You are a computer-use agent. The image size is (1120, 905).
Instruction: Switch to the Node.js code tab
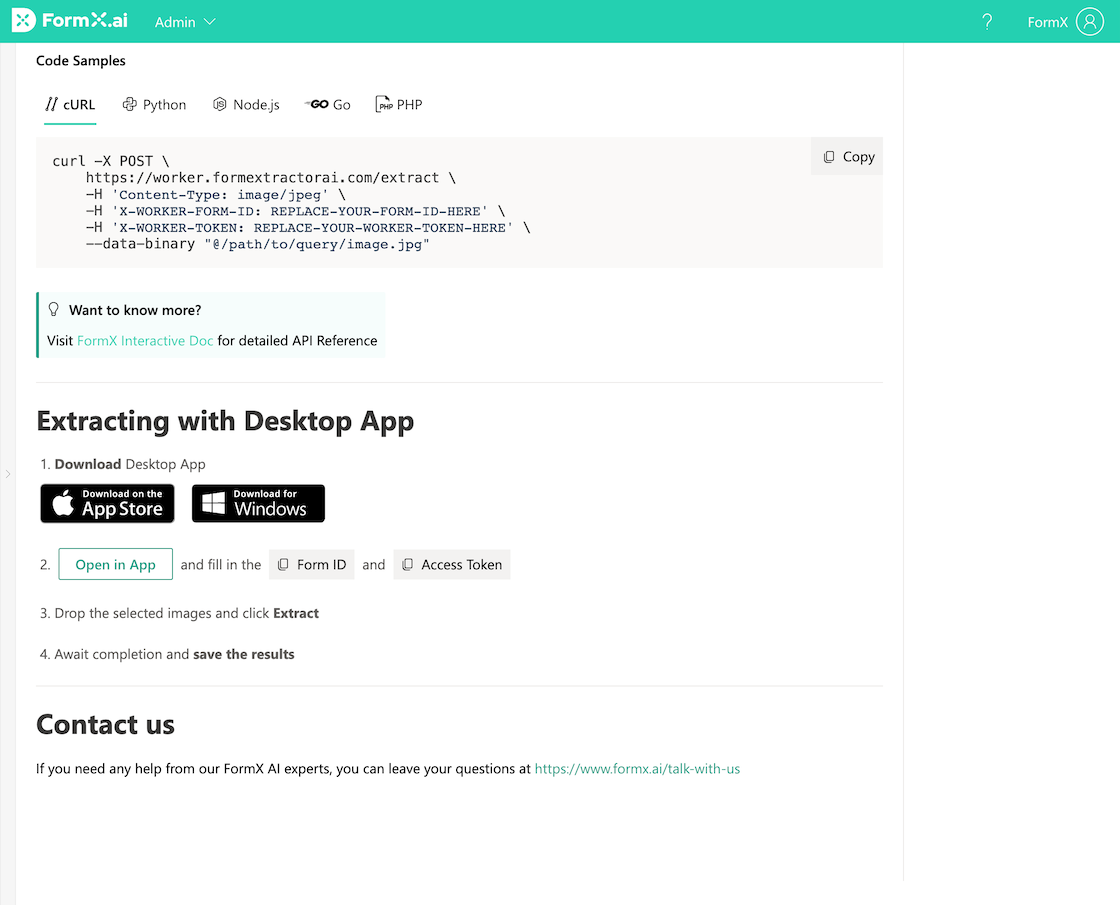click(246, 105)
